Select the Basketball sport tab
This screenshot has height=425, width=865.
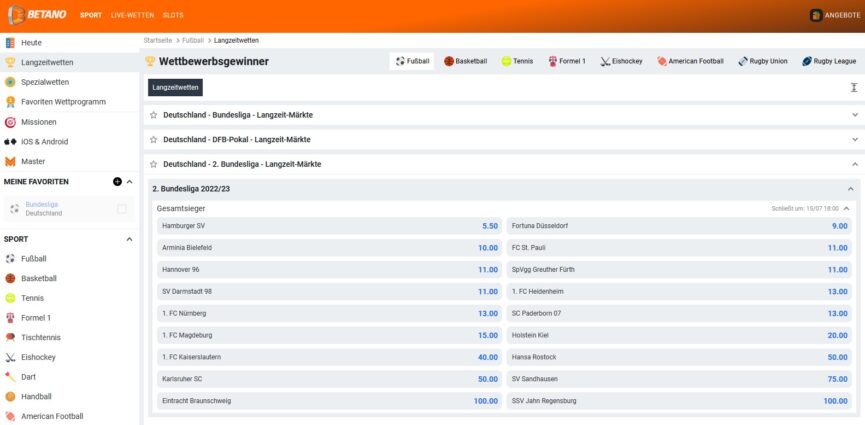point(466,61)
